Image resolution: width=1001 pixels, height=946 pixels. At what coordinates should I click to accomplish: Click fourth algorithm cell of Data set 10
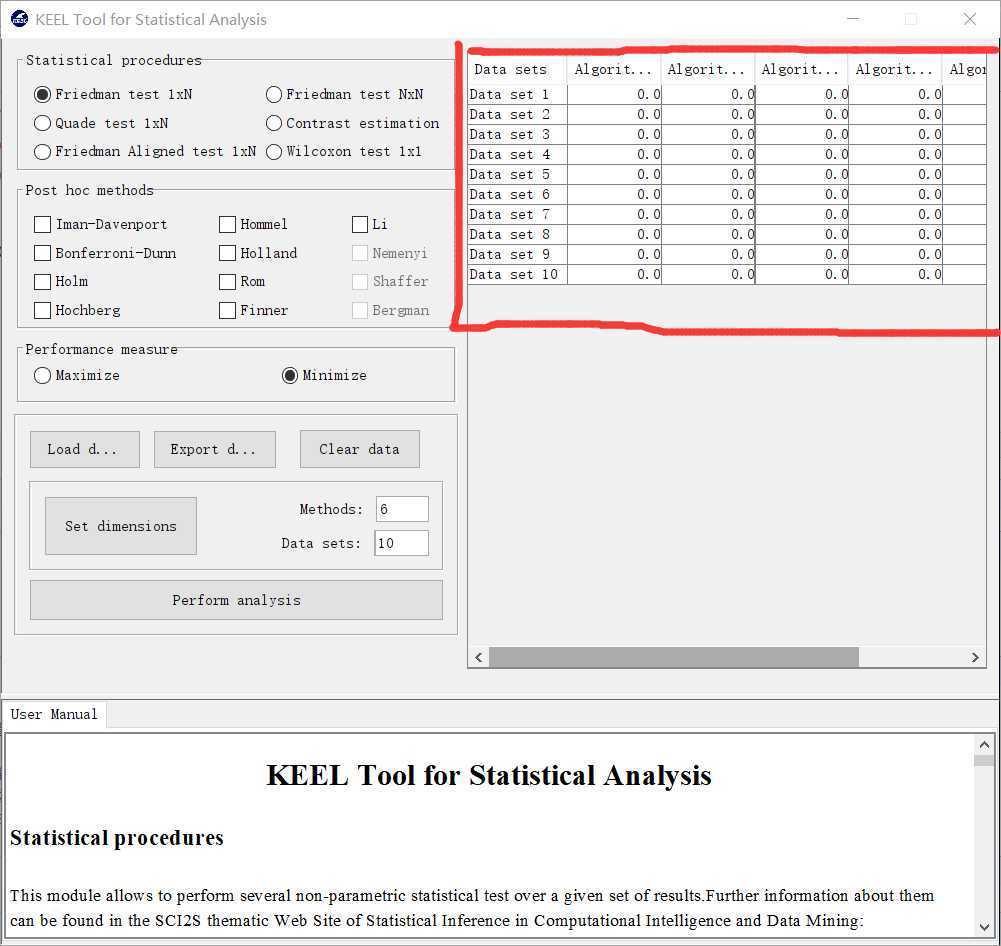[896, 274]
